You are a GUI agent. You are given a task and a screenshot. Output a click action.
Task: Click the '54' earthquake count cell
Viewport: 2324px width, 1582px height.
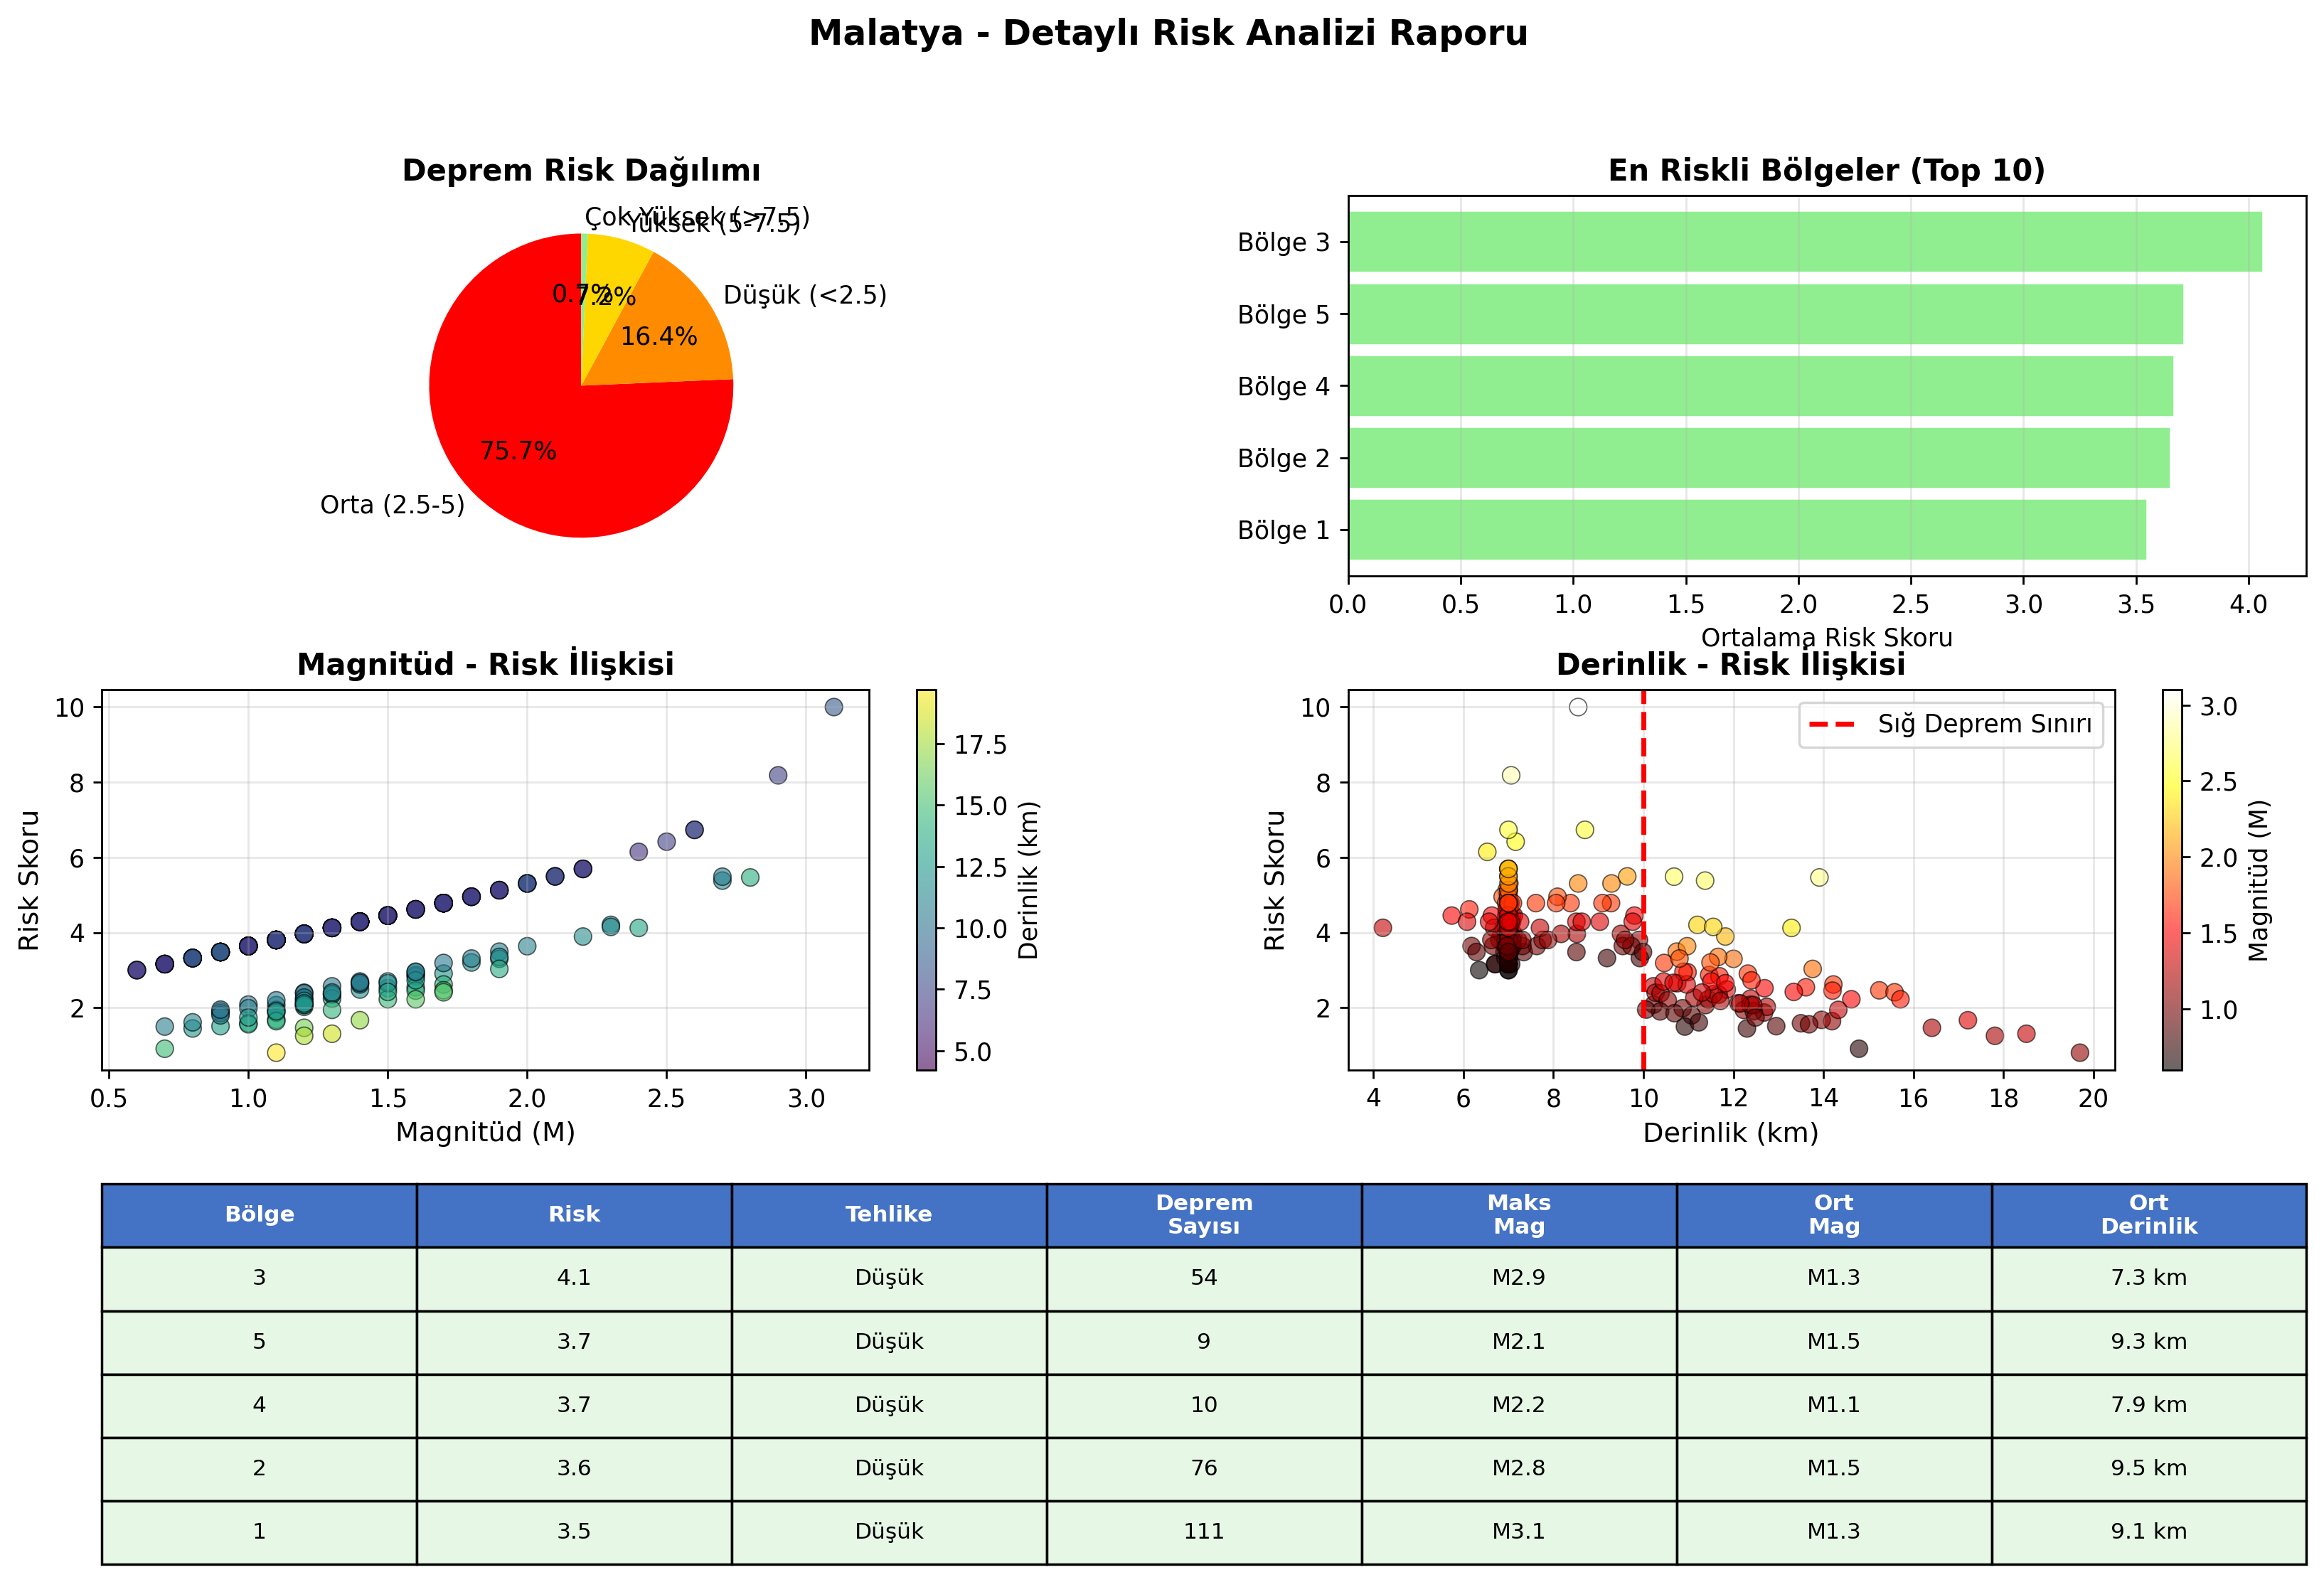point(1204,1278)
